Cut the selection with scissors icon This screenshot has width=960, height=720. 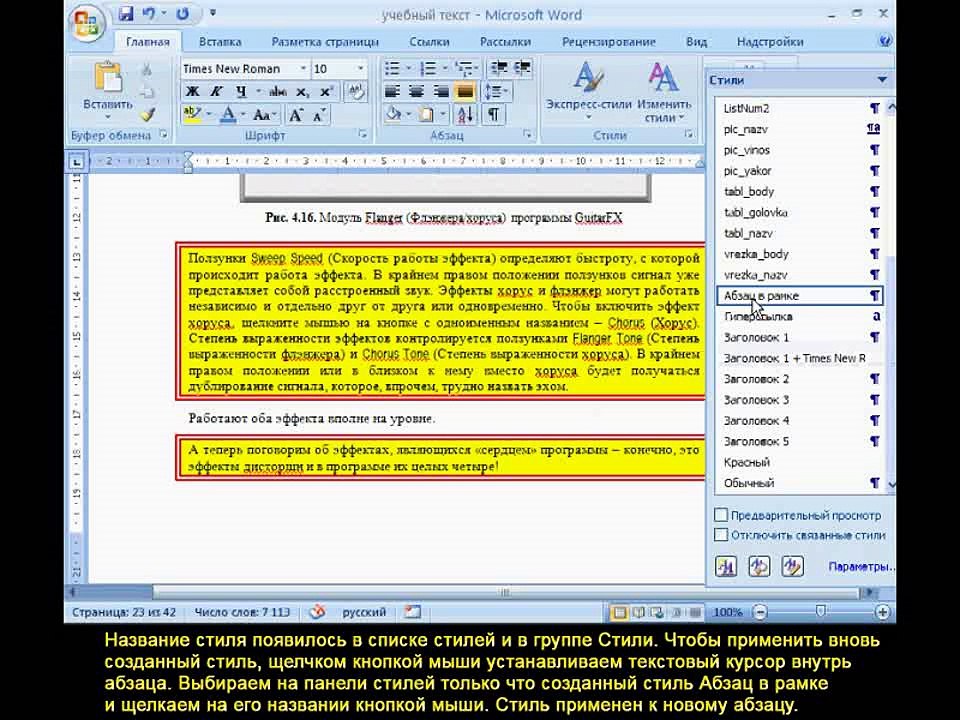147,69
